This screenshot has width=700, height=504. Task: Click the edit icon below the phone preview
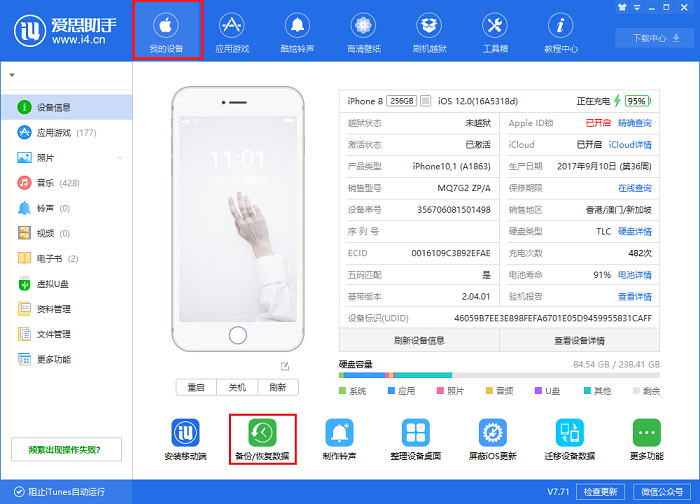tap(285, 367)
